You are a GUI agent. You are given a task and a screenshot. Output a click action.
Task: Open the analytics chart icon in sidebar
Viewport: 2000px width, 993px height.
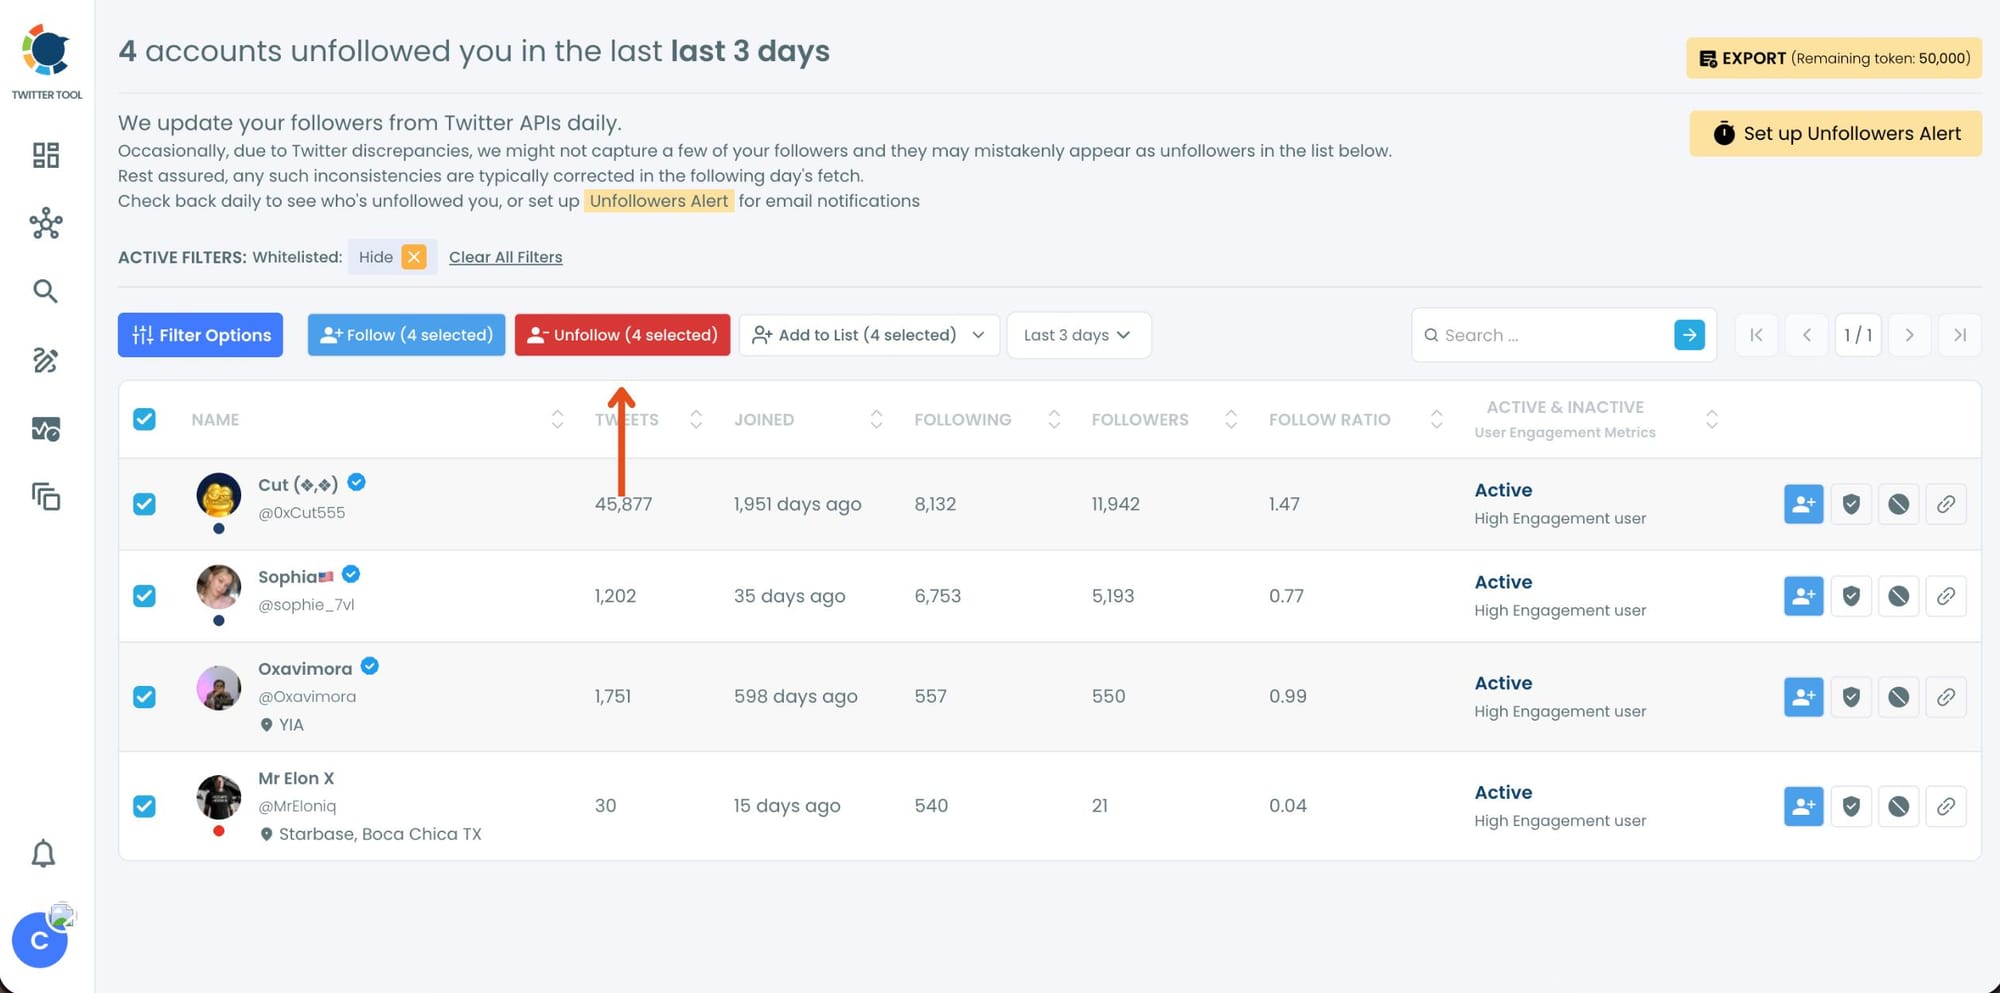[x=46, y=429]
